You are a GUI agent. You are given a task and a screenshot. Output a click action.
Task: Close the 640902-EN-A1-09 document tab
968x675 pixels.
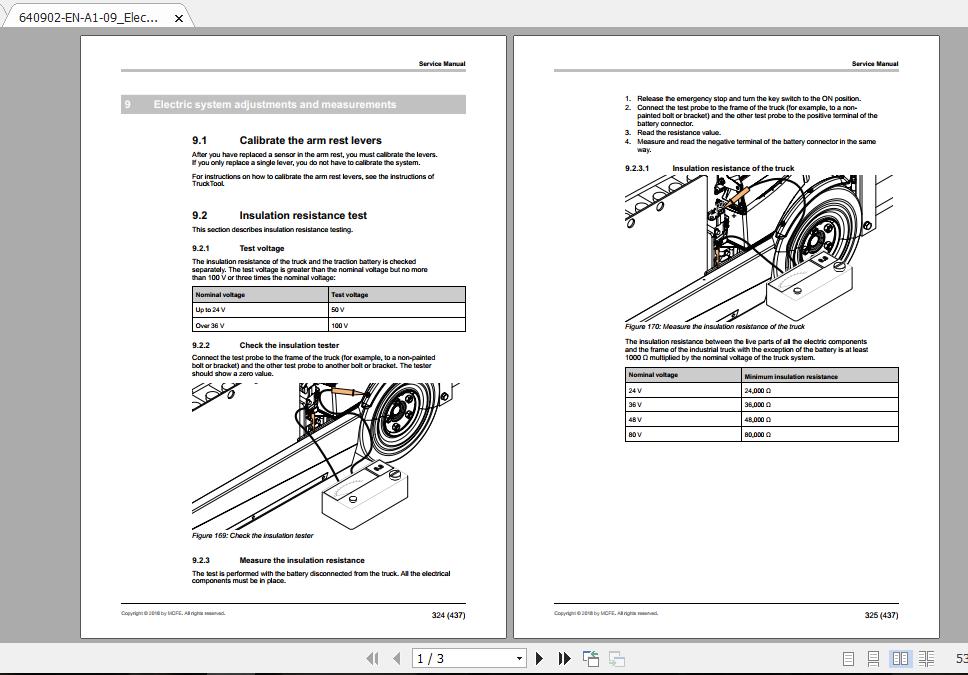[x=177, y=17]
